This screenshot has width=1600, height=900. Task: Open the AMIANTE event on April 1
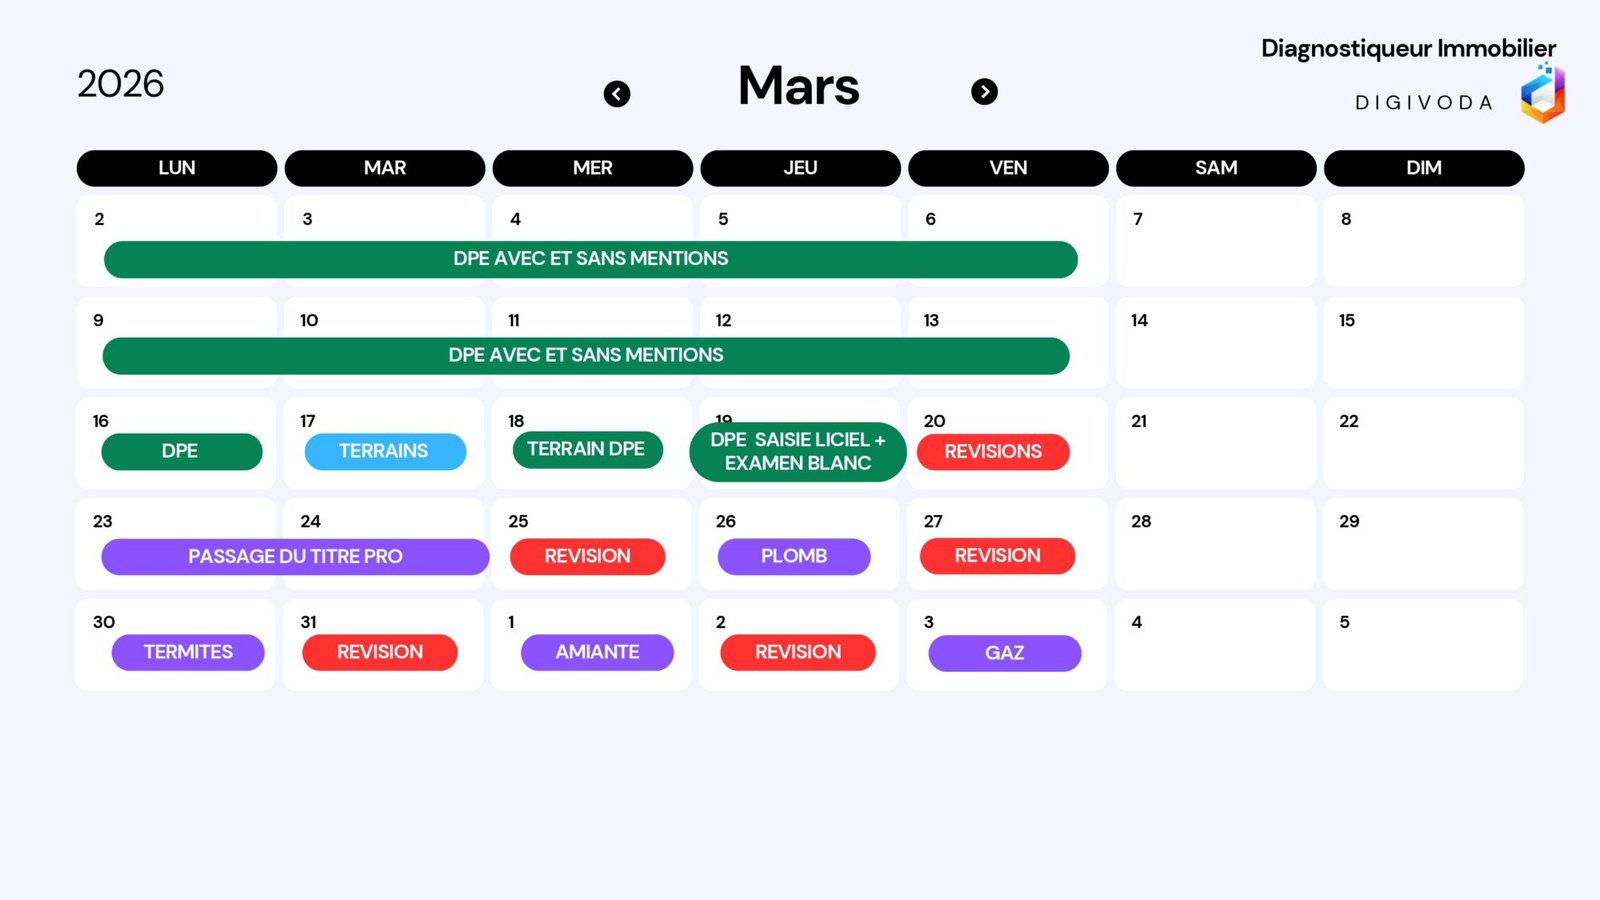pyautogui.click(x=597, y=652)
